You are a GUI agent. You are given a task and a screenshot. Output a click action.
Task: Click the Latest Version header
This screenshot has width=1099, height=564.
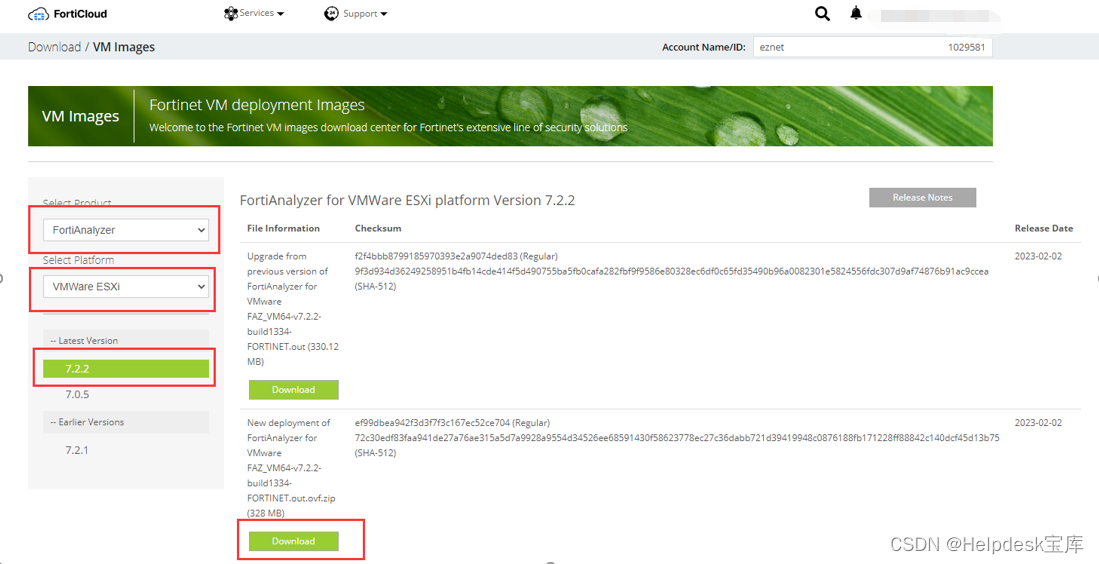point(126,341)
